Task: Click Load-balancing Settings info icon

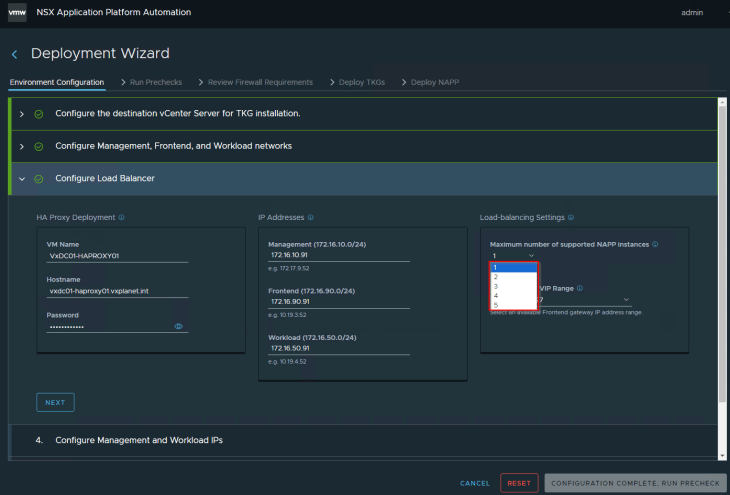Action: [x=571, y=217]
